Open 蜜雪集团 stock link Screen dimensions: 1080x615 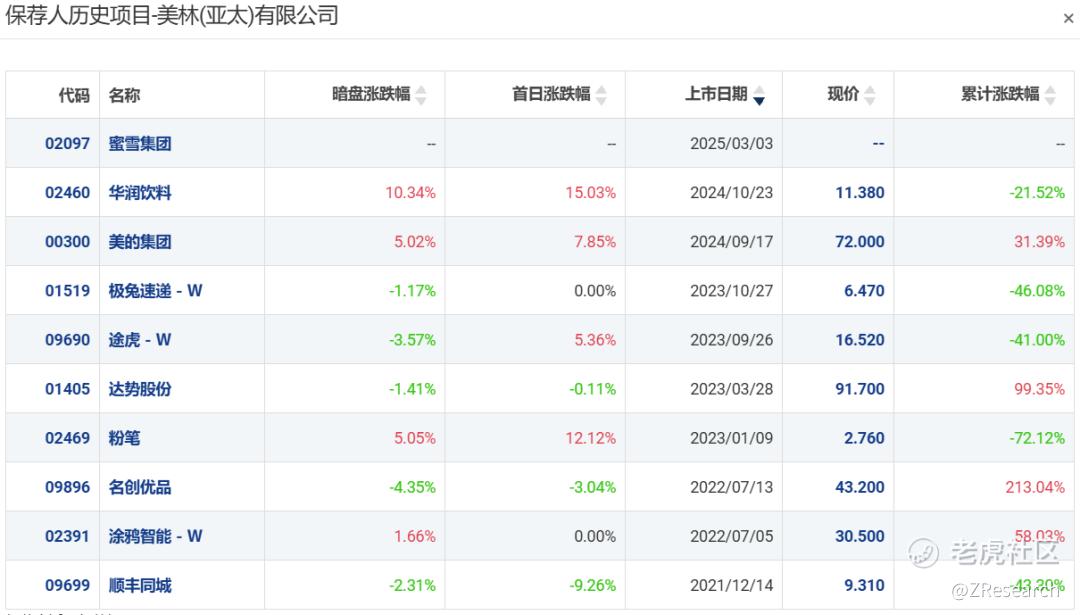(140, 143)
